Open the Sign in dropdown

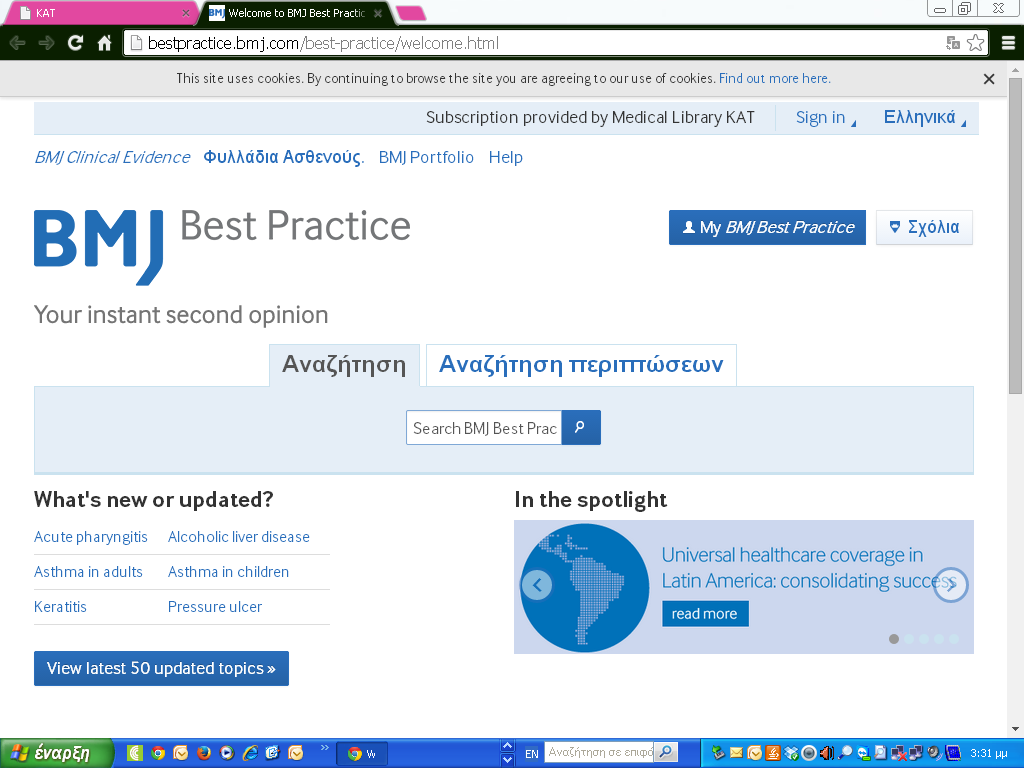pos(825,118)
